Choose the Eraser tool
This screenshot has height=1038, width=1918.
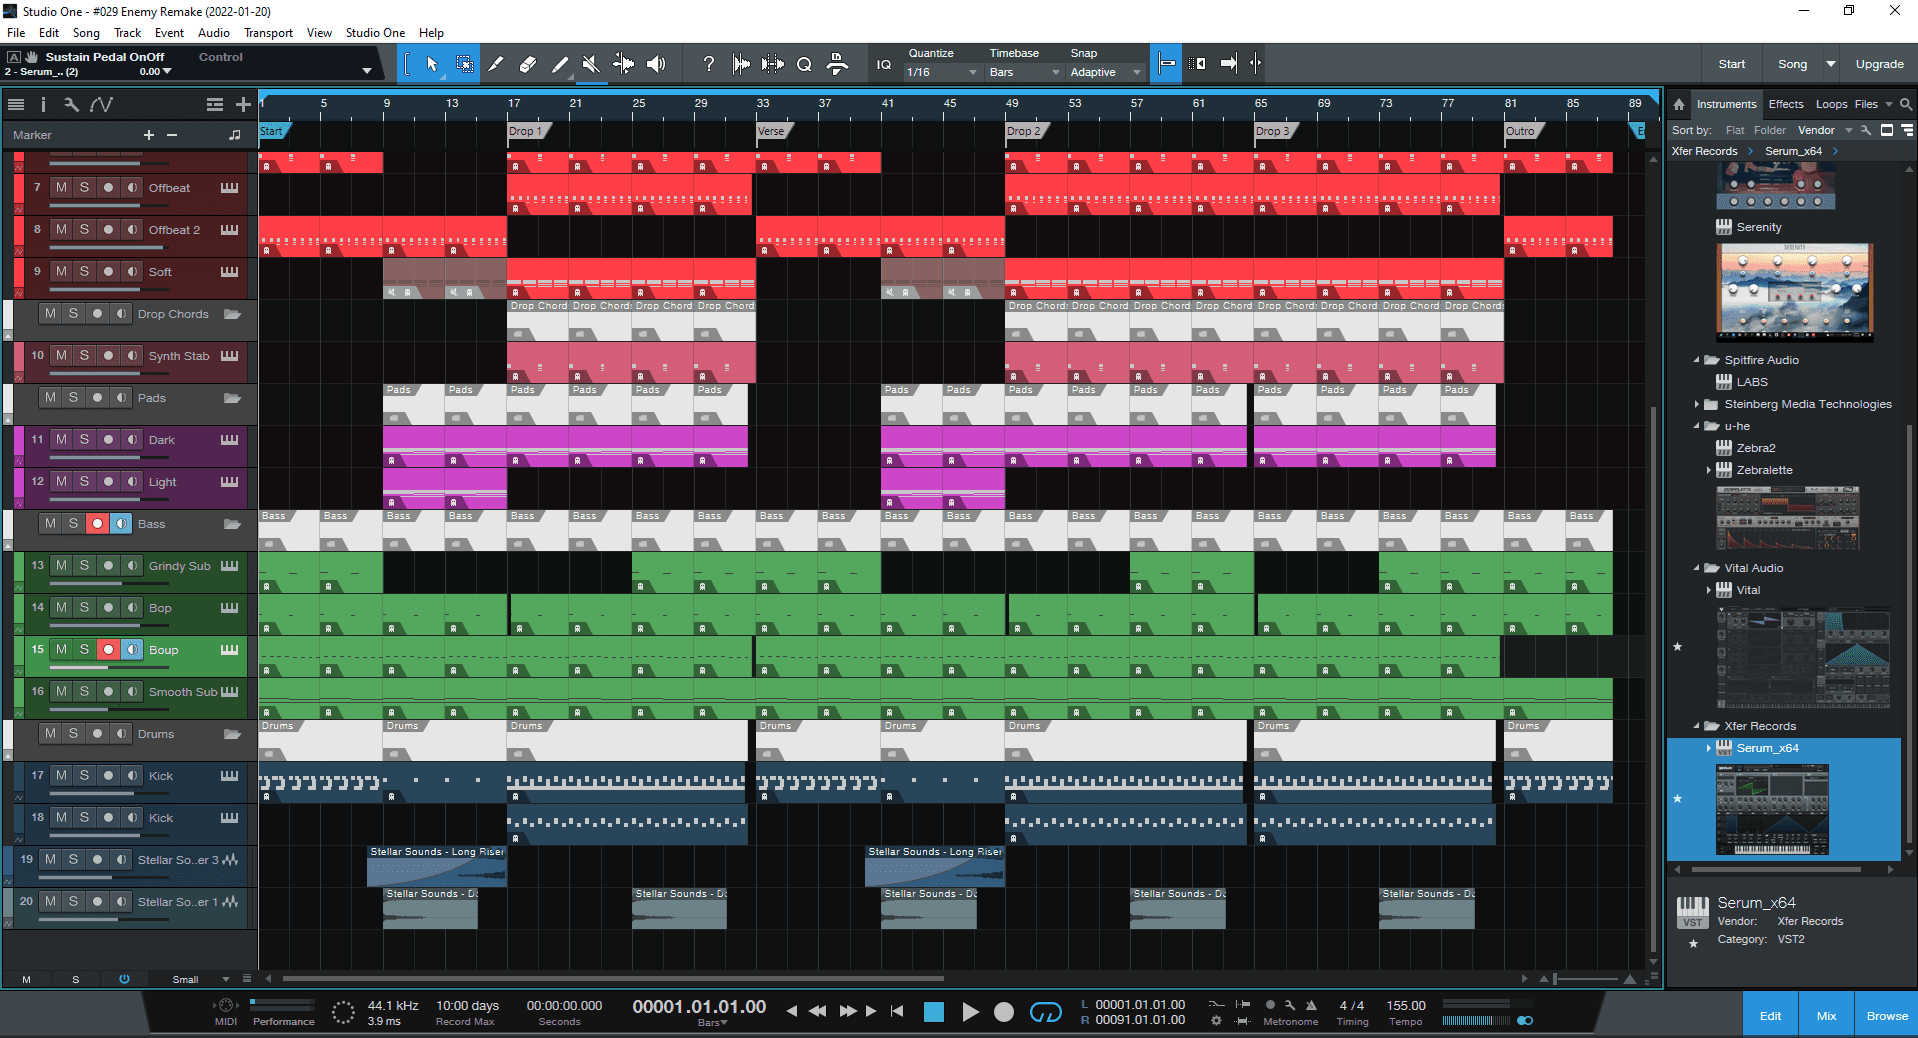(528, 64)
